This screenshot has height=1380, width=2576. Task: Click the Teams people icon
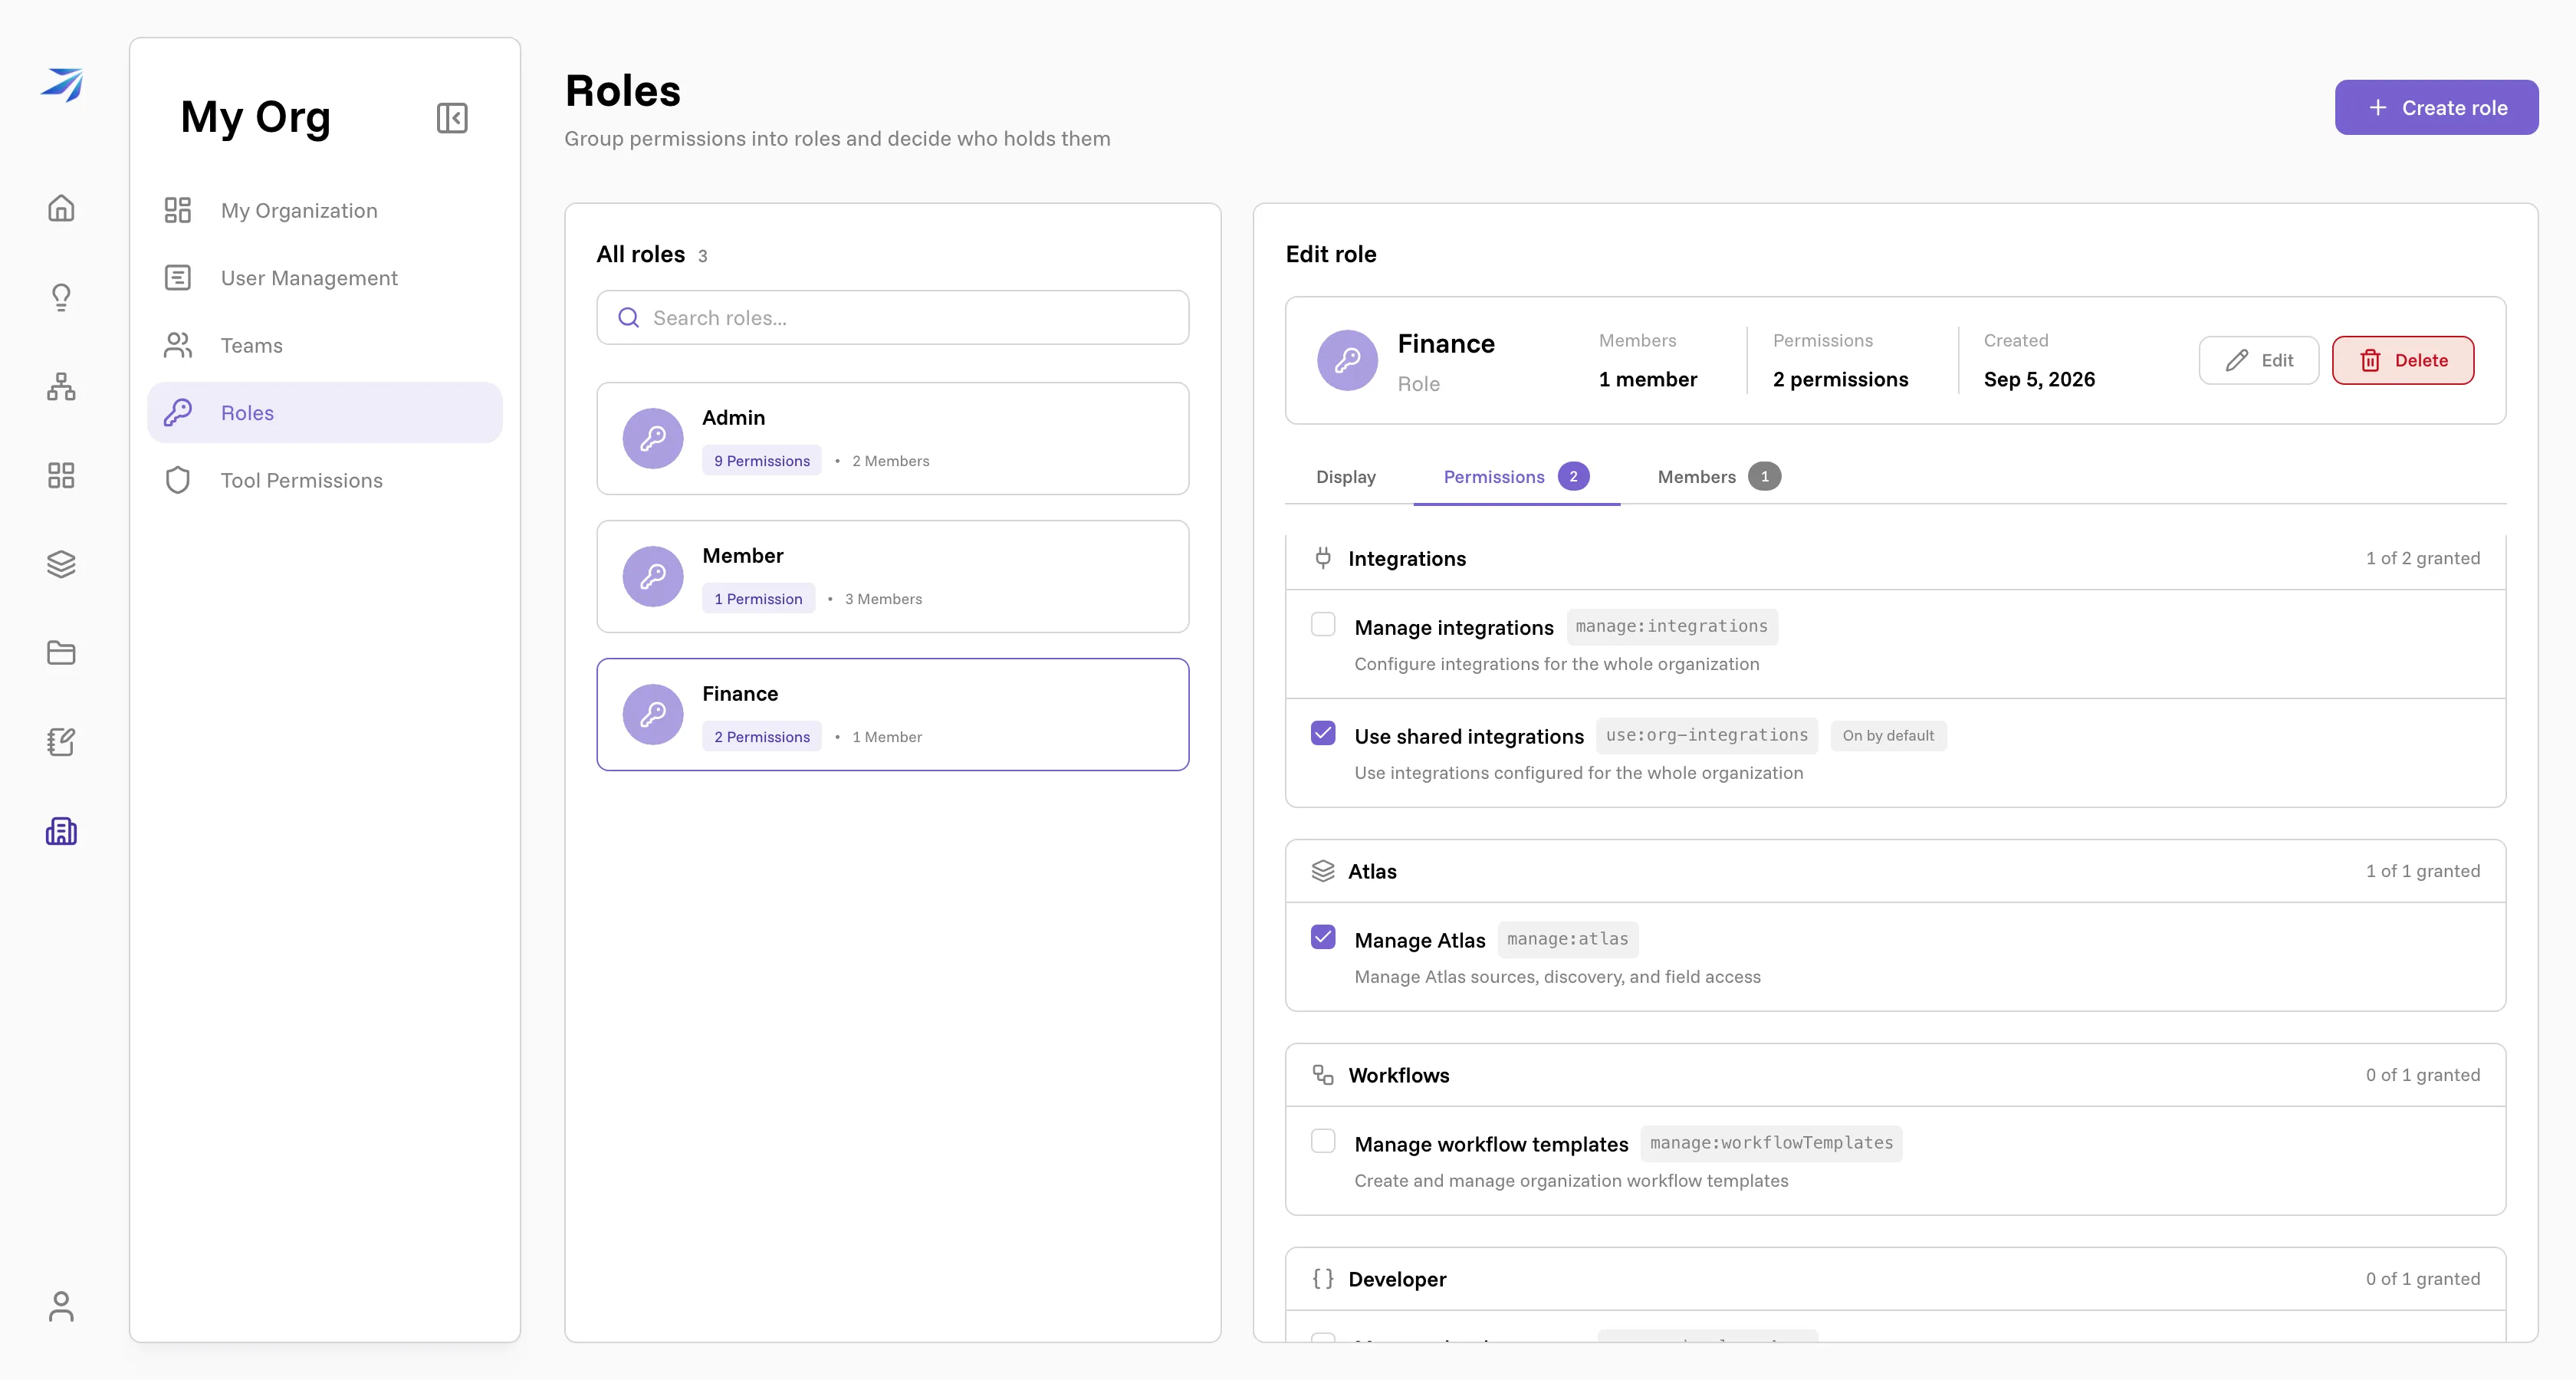tap(178, 345)
